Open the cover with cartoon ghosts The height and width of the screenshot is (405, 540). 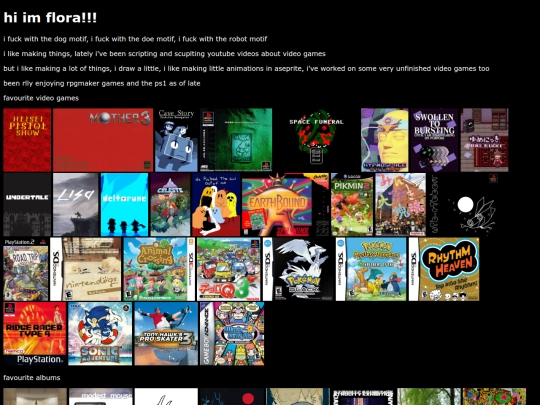(x=216, y=205)
